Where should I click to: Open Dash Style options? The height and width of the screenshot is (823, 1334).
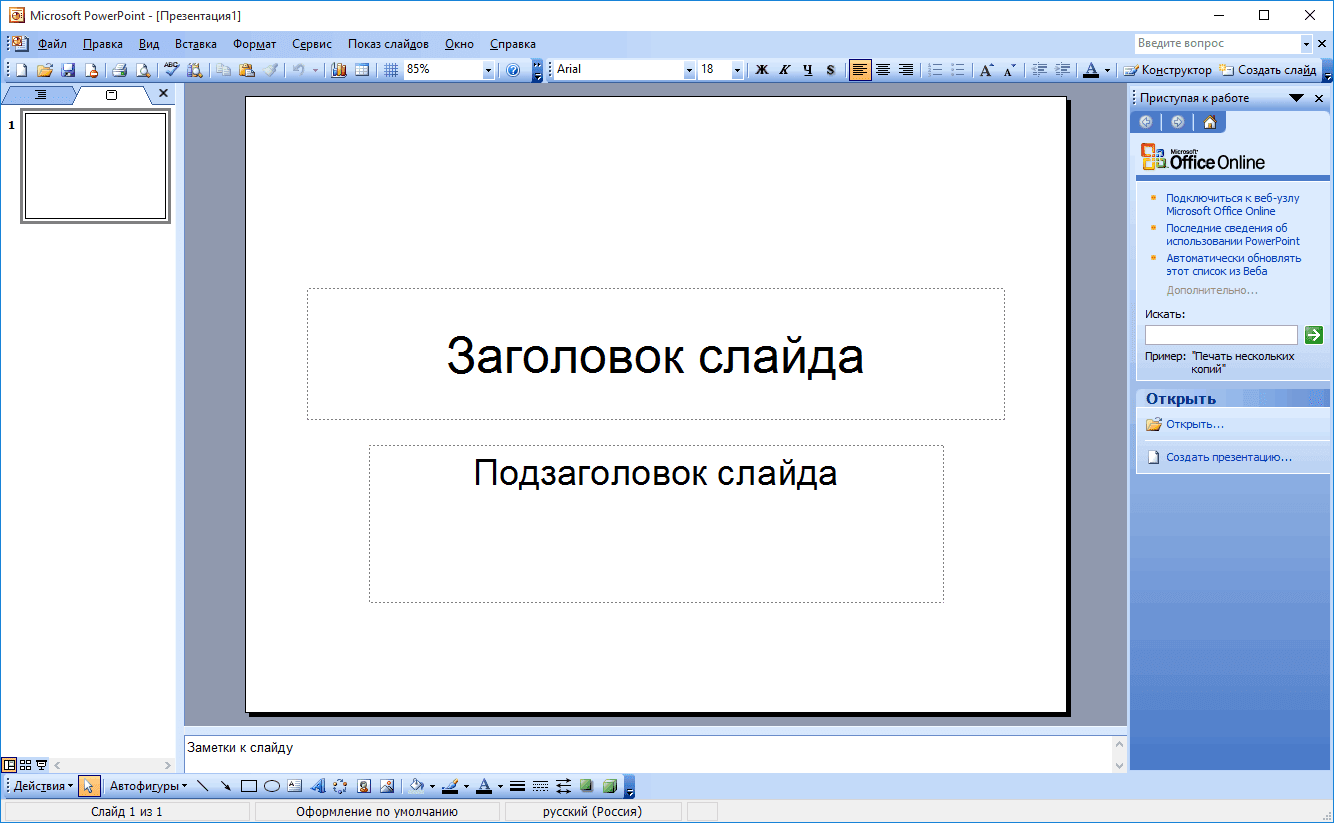tap(540, 786)
